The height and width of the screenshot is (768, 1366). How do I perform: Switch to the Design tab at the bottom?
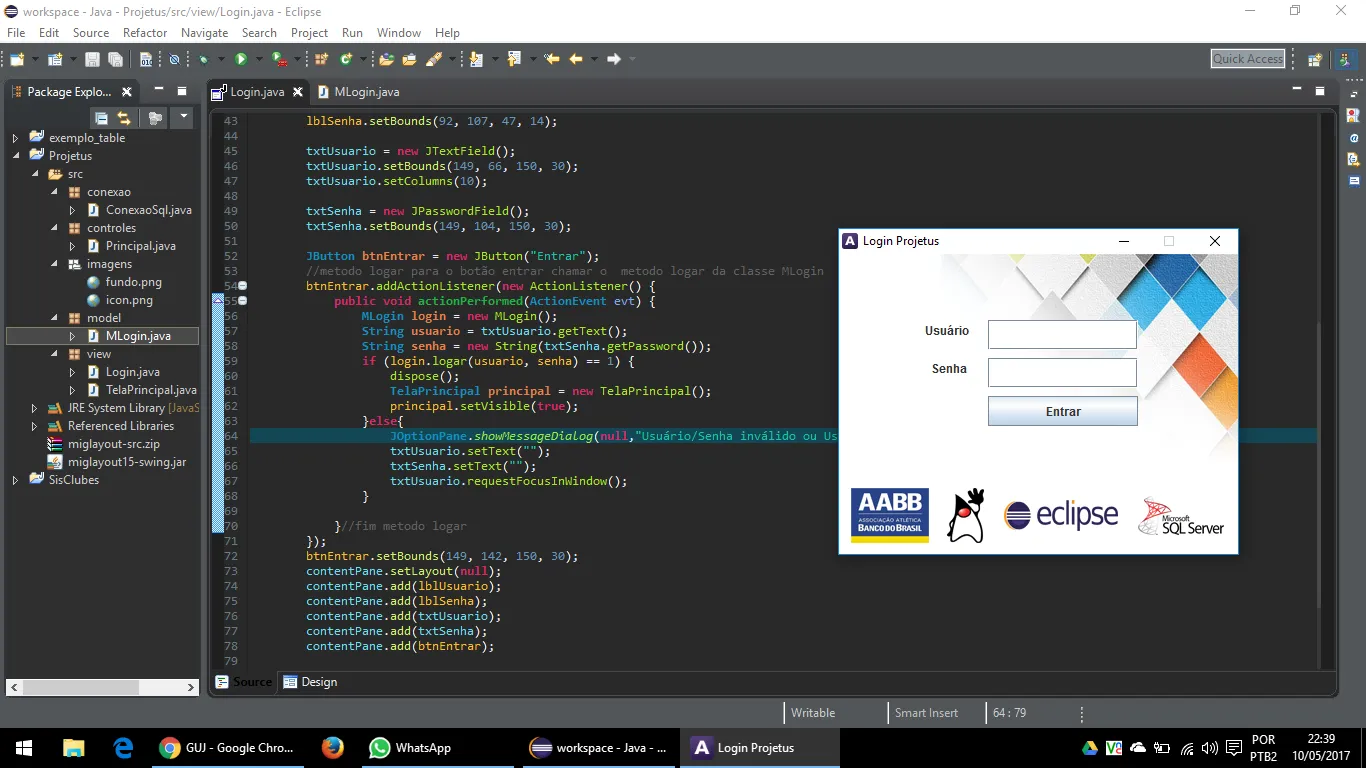pyautogui.click(x=318, y=682)
